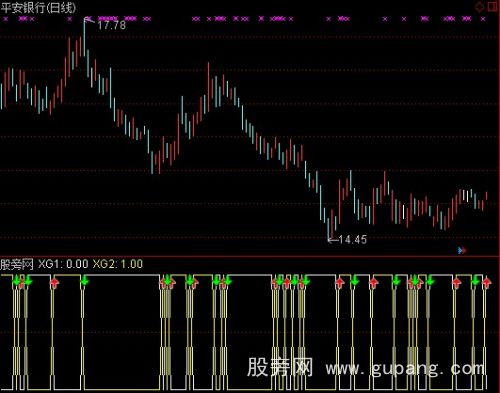Click the diamond icon beside the chart title bar
500x393 pixels.
480,6
